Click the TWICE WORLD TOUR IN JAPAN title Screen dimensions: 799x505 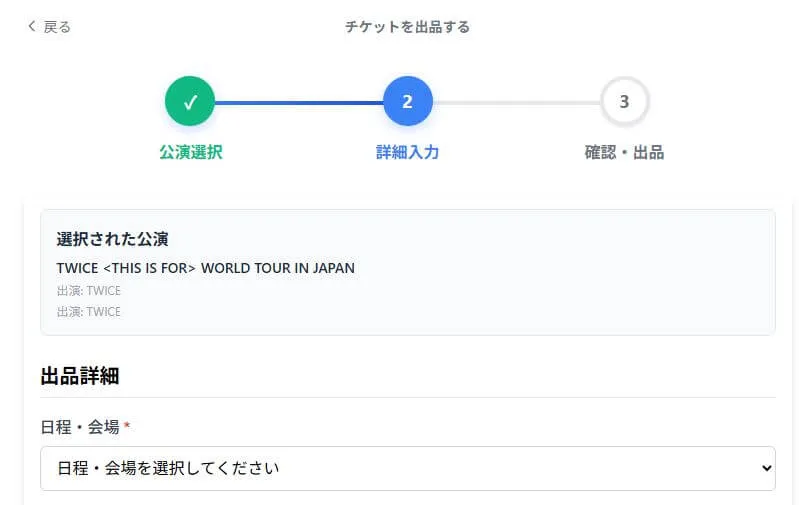click(x=205, y=268)
